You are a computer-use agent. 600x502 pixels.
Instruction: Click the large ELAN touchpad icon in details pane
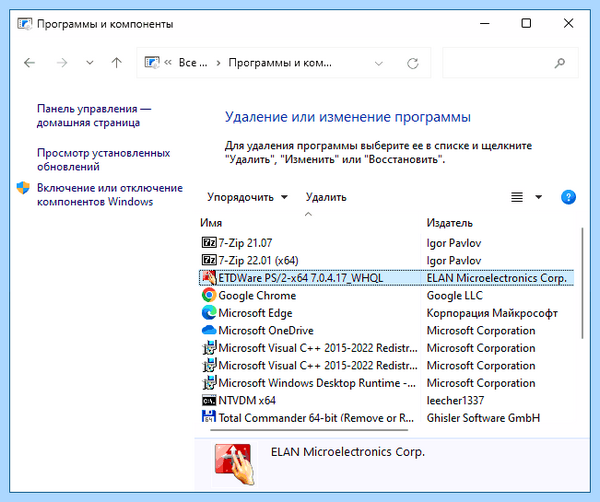click(234, 464)
